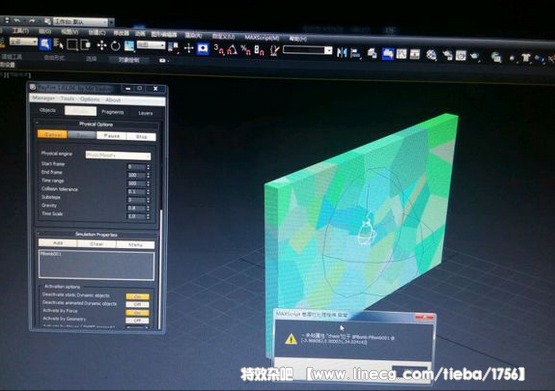Switch to the Fragments tab in RayFire

pos(113,112)
